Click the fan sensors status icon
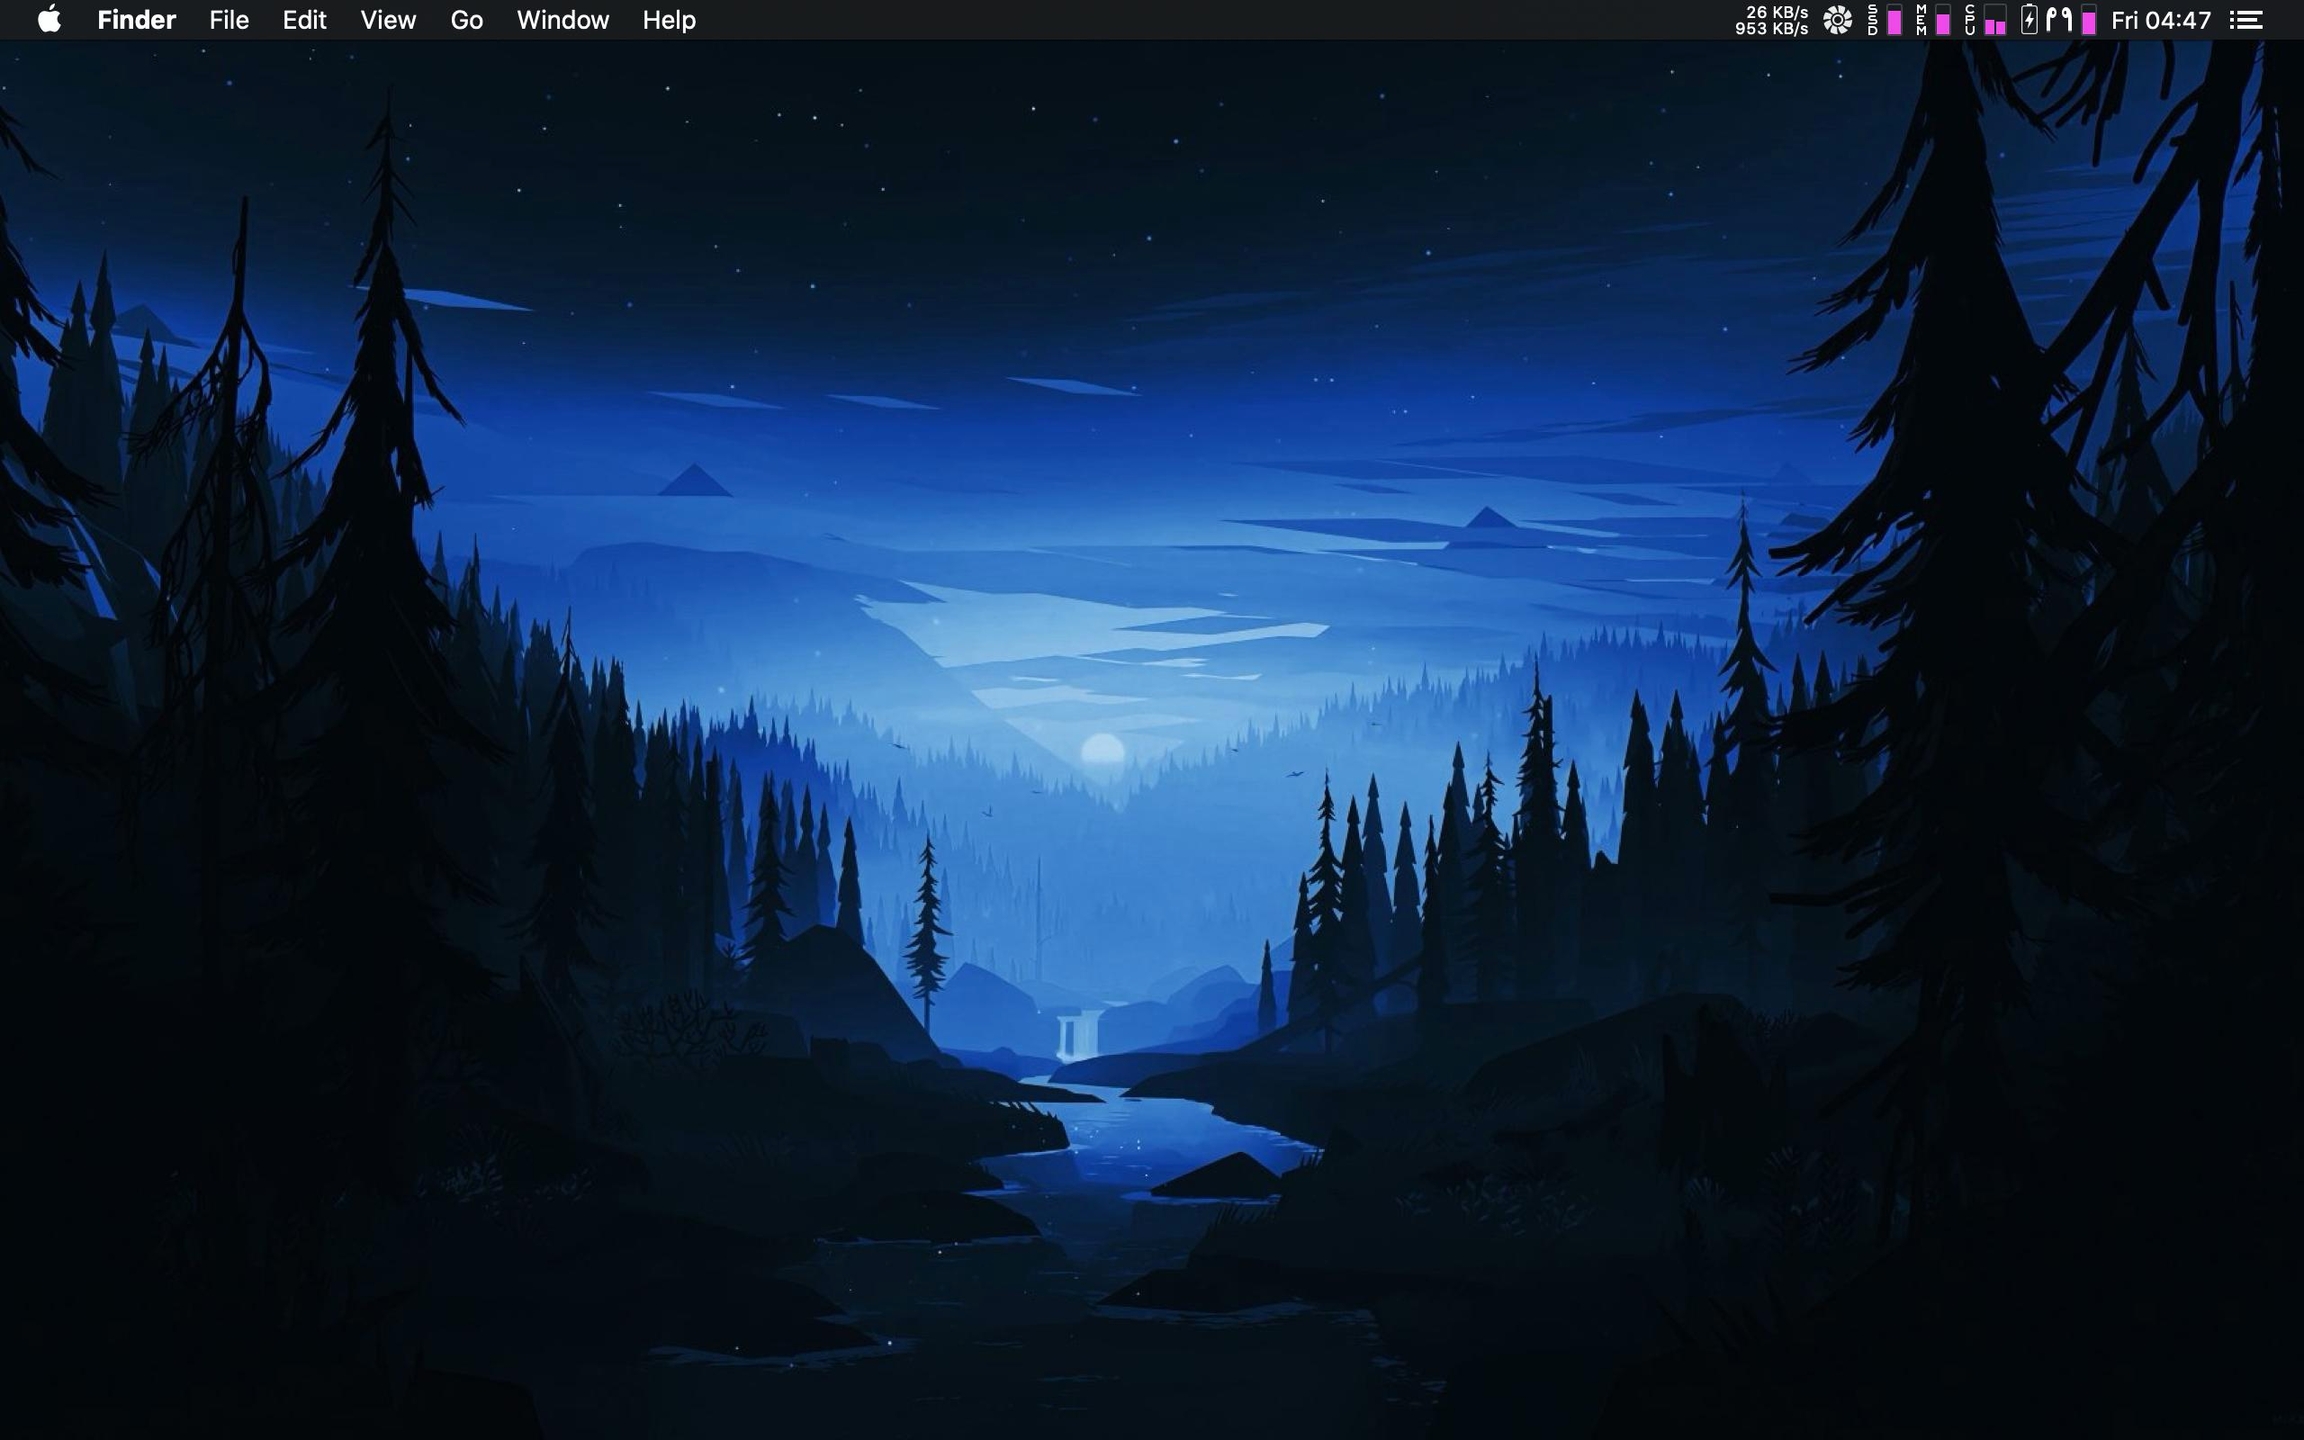 [x=1837, y=20]
